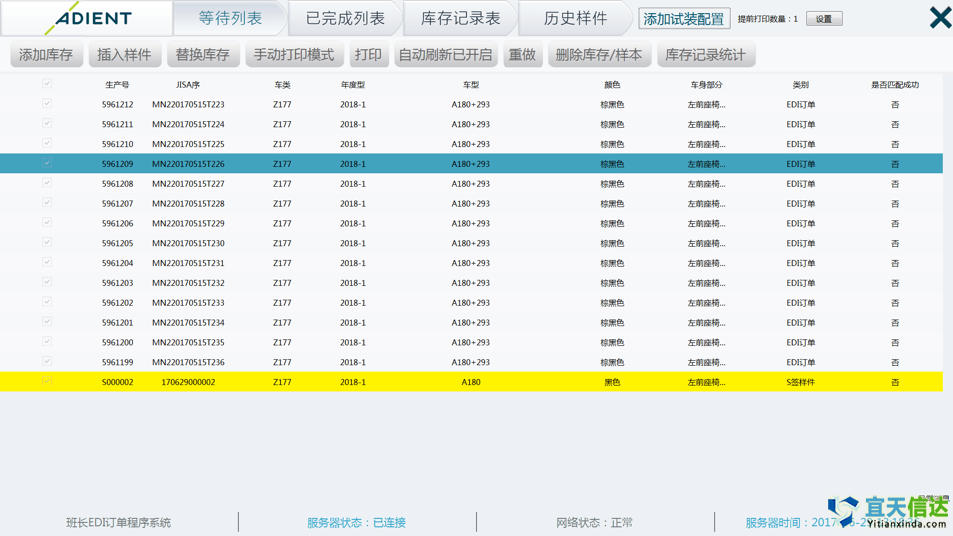
Task: Open the 库存记录表 tab
Action: coord(460,18)
